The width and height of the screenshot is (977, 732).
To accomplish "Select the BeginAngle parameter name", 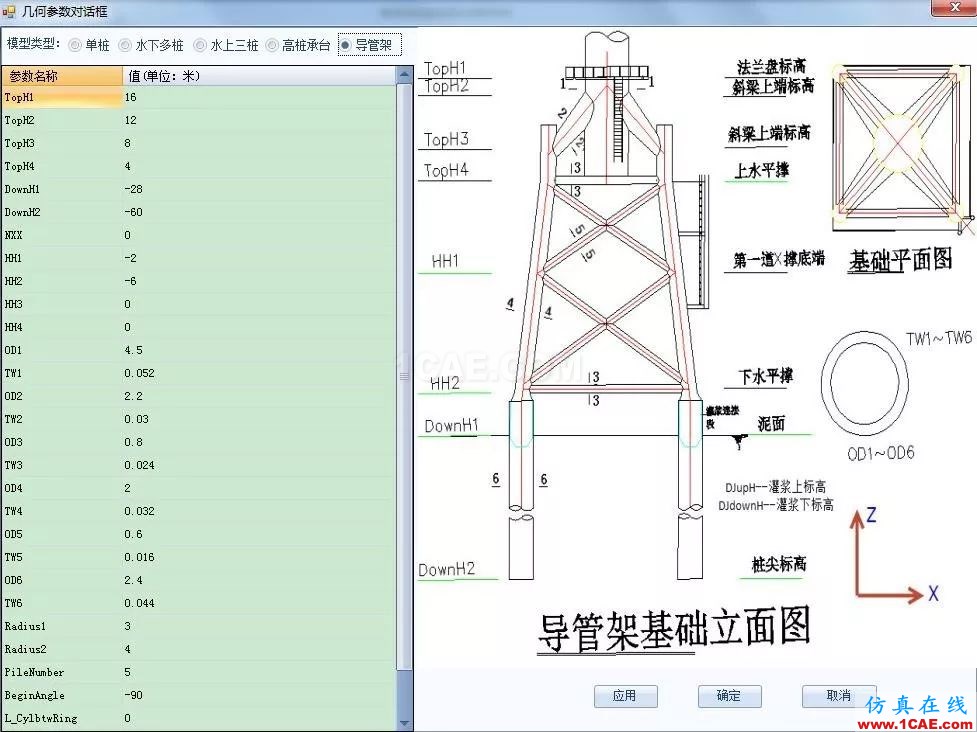I will coord(62,695).
